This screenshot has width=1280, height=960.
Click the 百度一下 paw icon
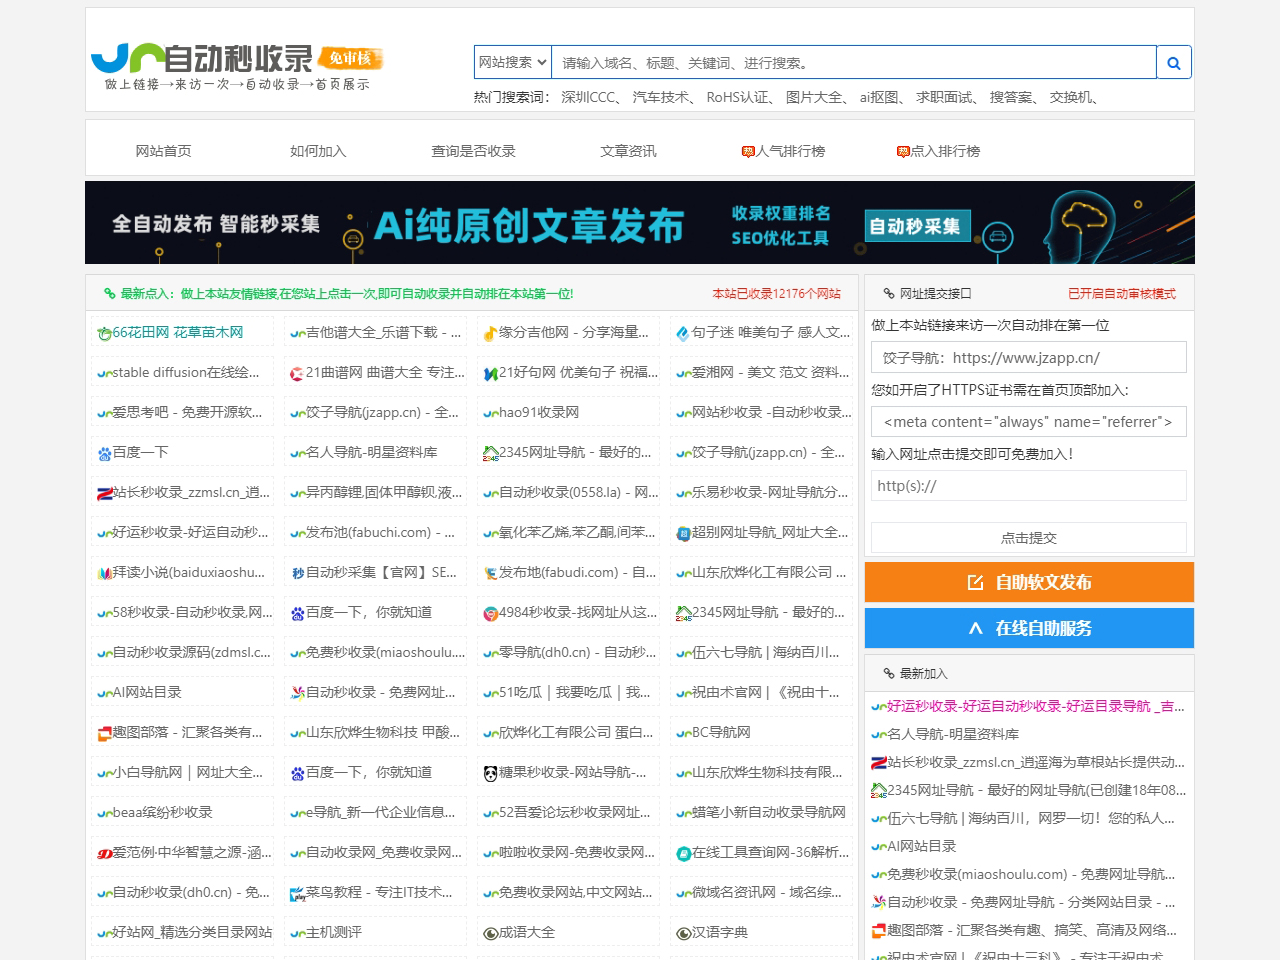(x=104, y=453)
